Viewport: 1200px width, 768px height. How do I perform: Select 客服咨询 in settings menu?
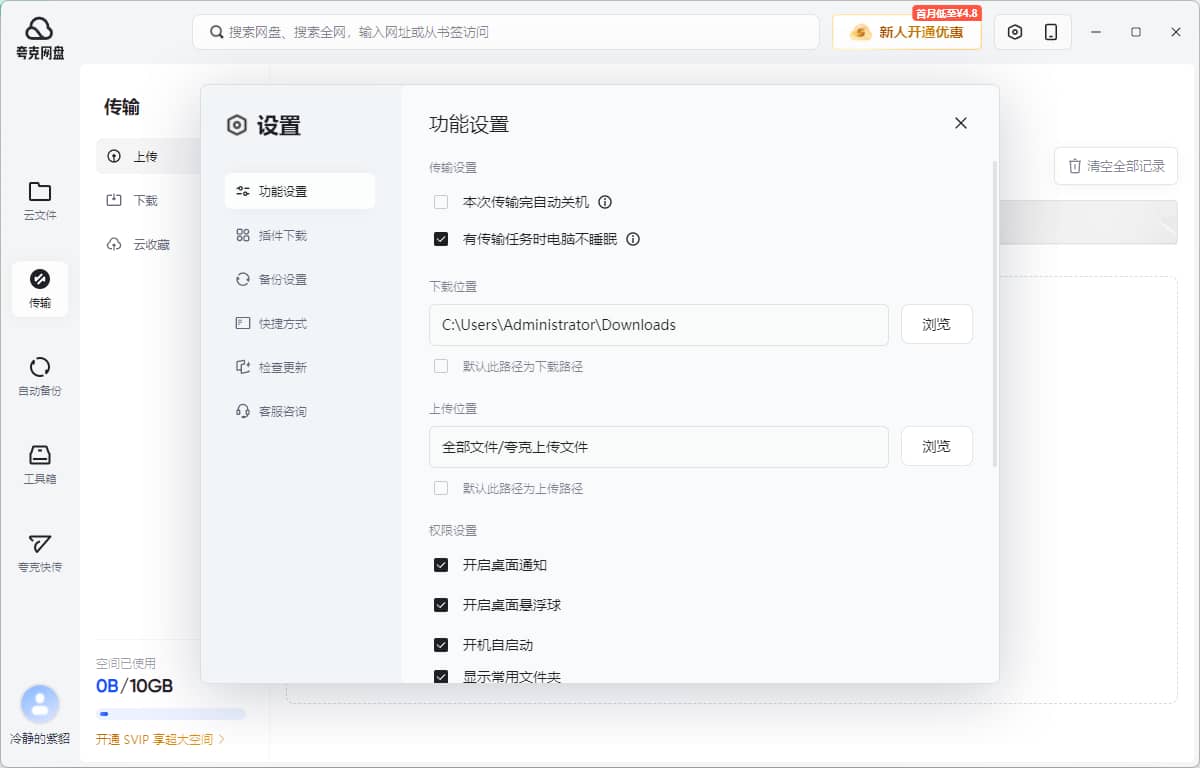(x=300, y=411)
